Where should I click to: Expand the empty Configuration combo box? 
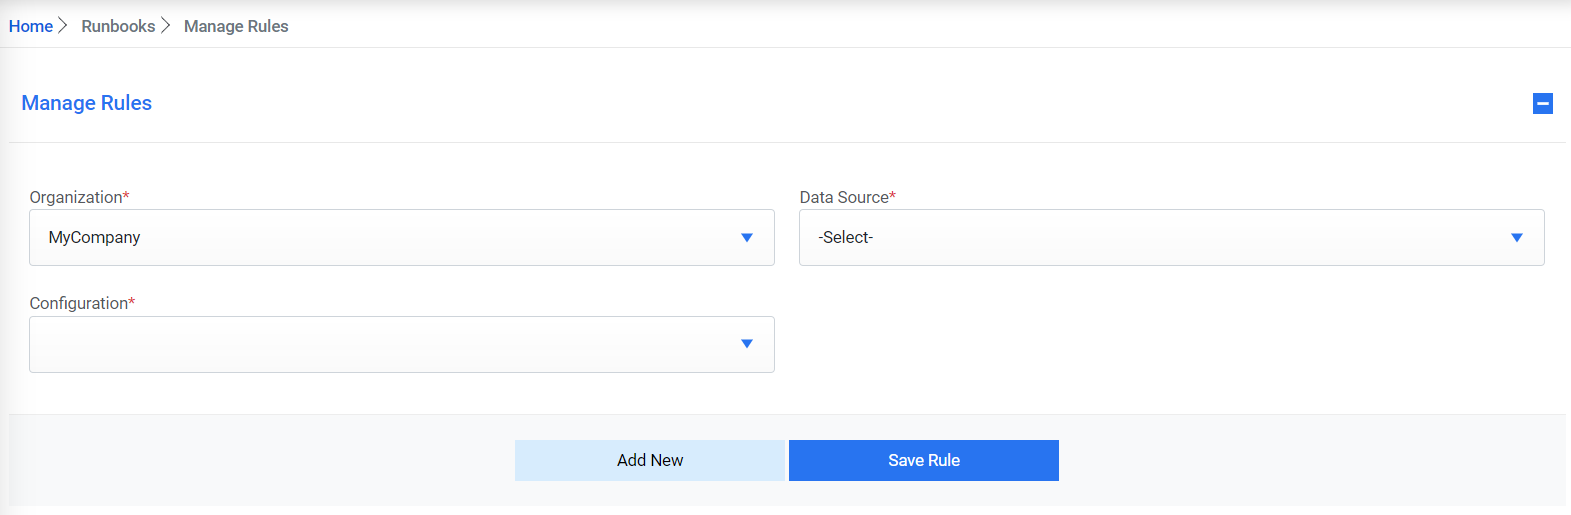[x=400, y=344]
